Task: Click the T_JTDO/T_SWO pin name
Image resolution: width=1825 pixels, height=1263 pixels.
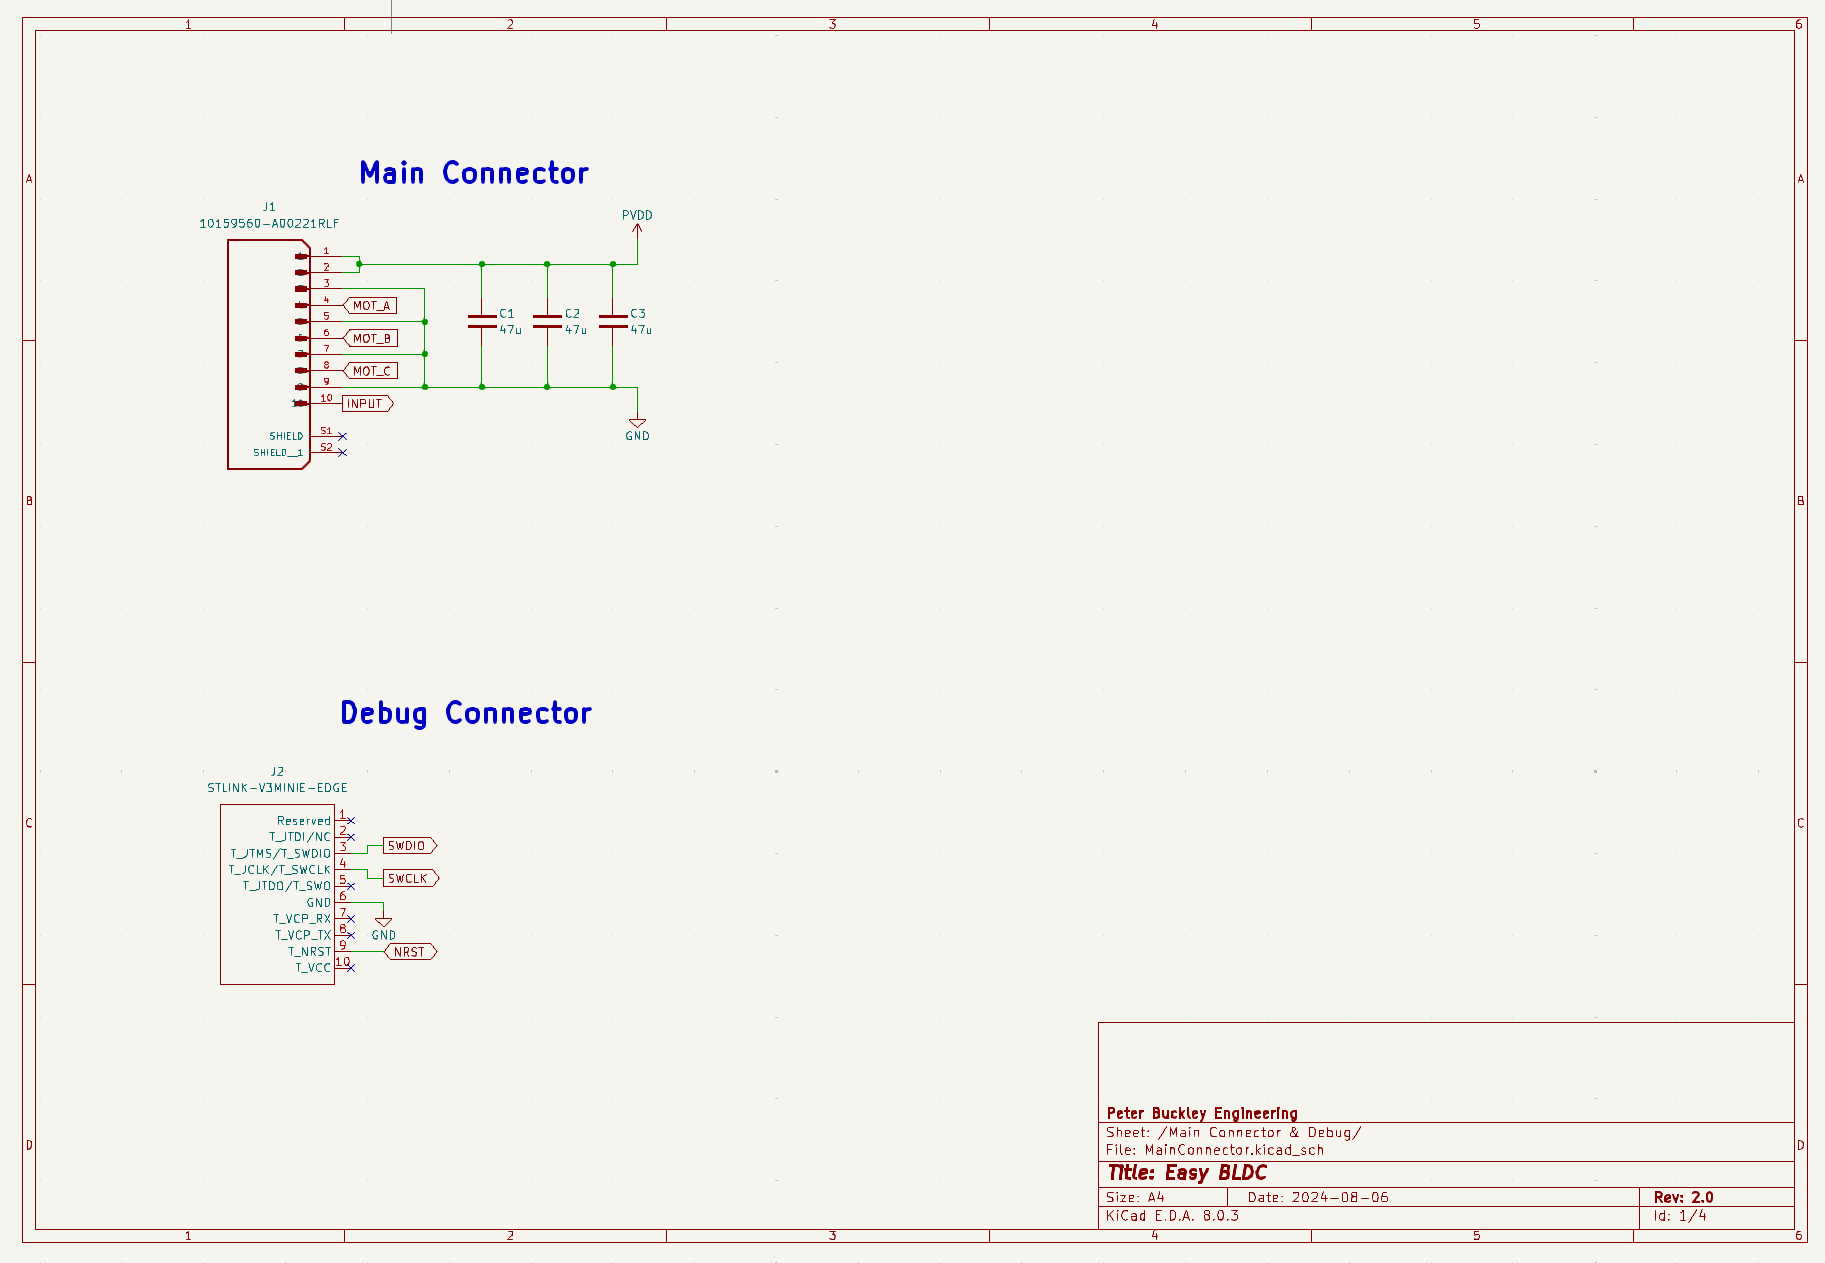Action: click(286, 886)
